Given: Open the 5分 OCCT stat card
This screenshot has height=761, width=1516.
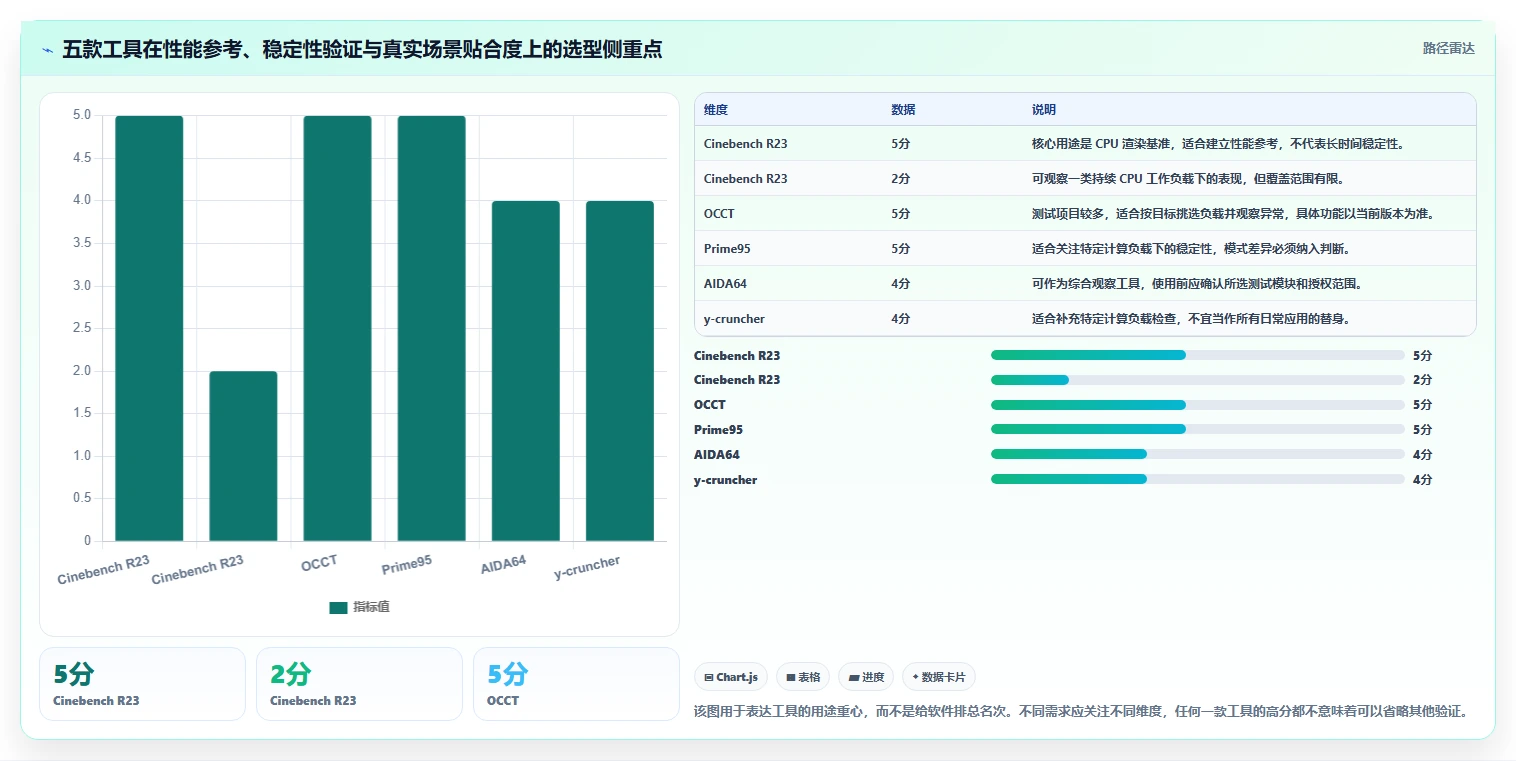Looking at the screenshot, I should pyautogui.click(x=576, y=684).
